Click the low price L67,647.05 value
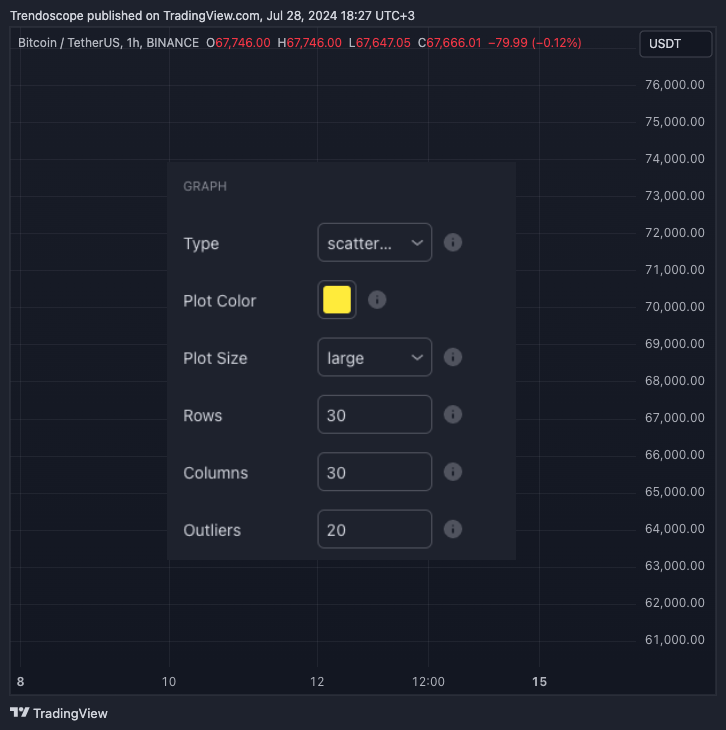The image size is (726, 730). [380, 43]
